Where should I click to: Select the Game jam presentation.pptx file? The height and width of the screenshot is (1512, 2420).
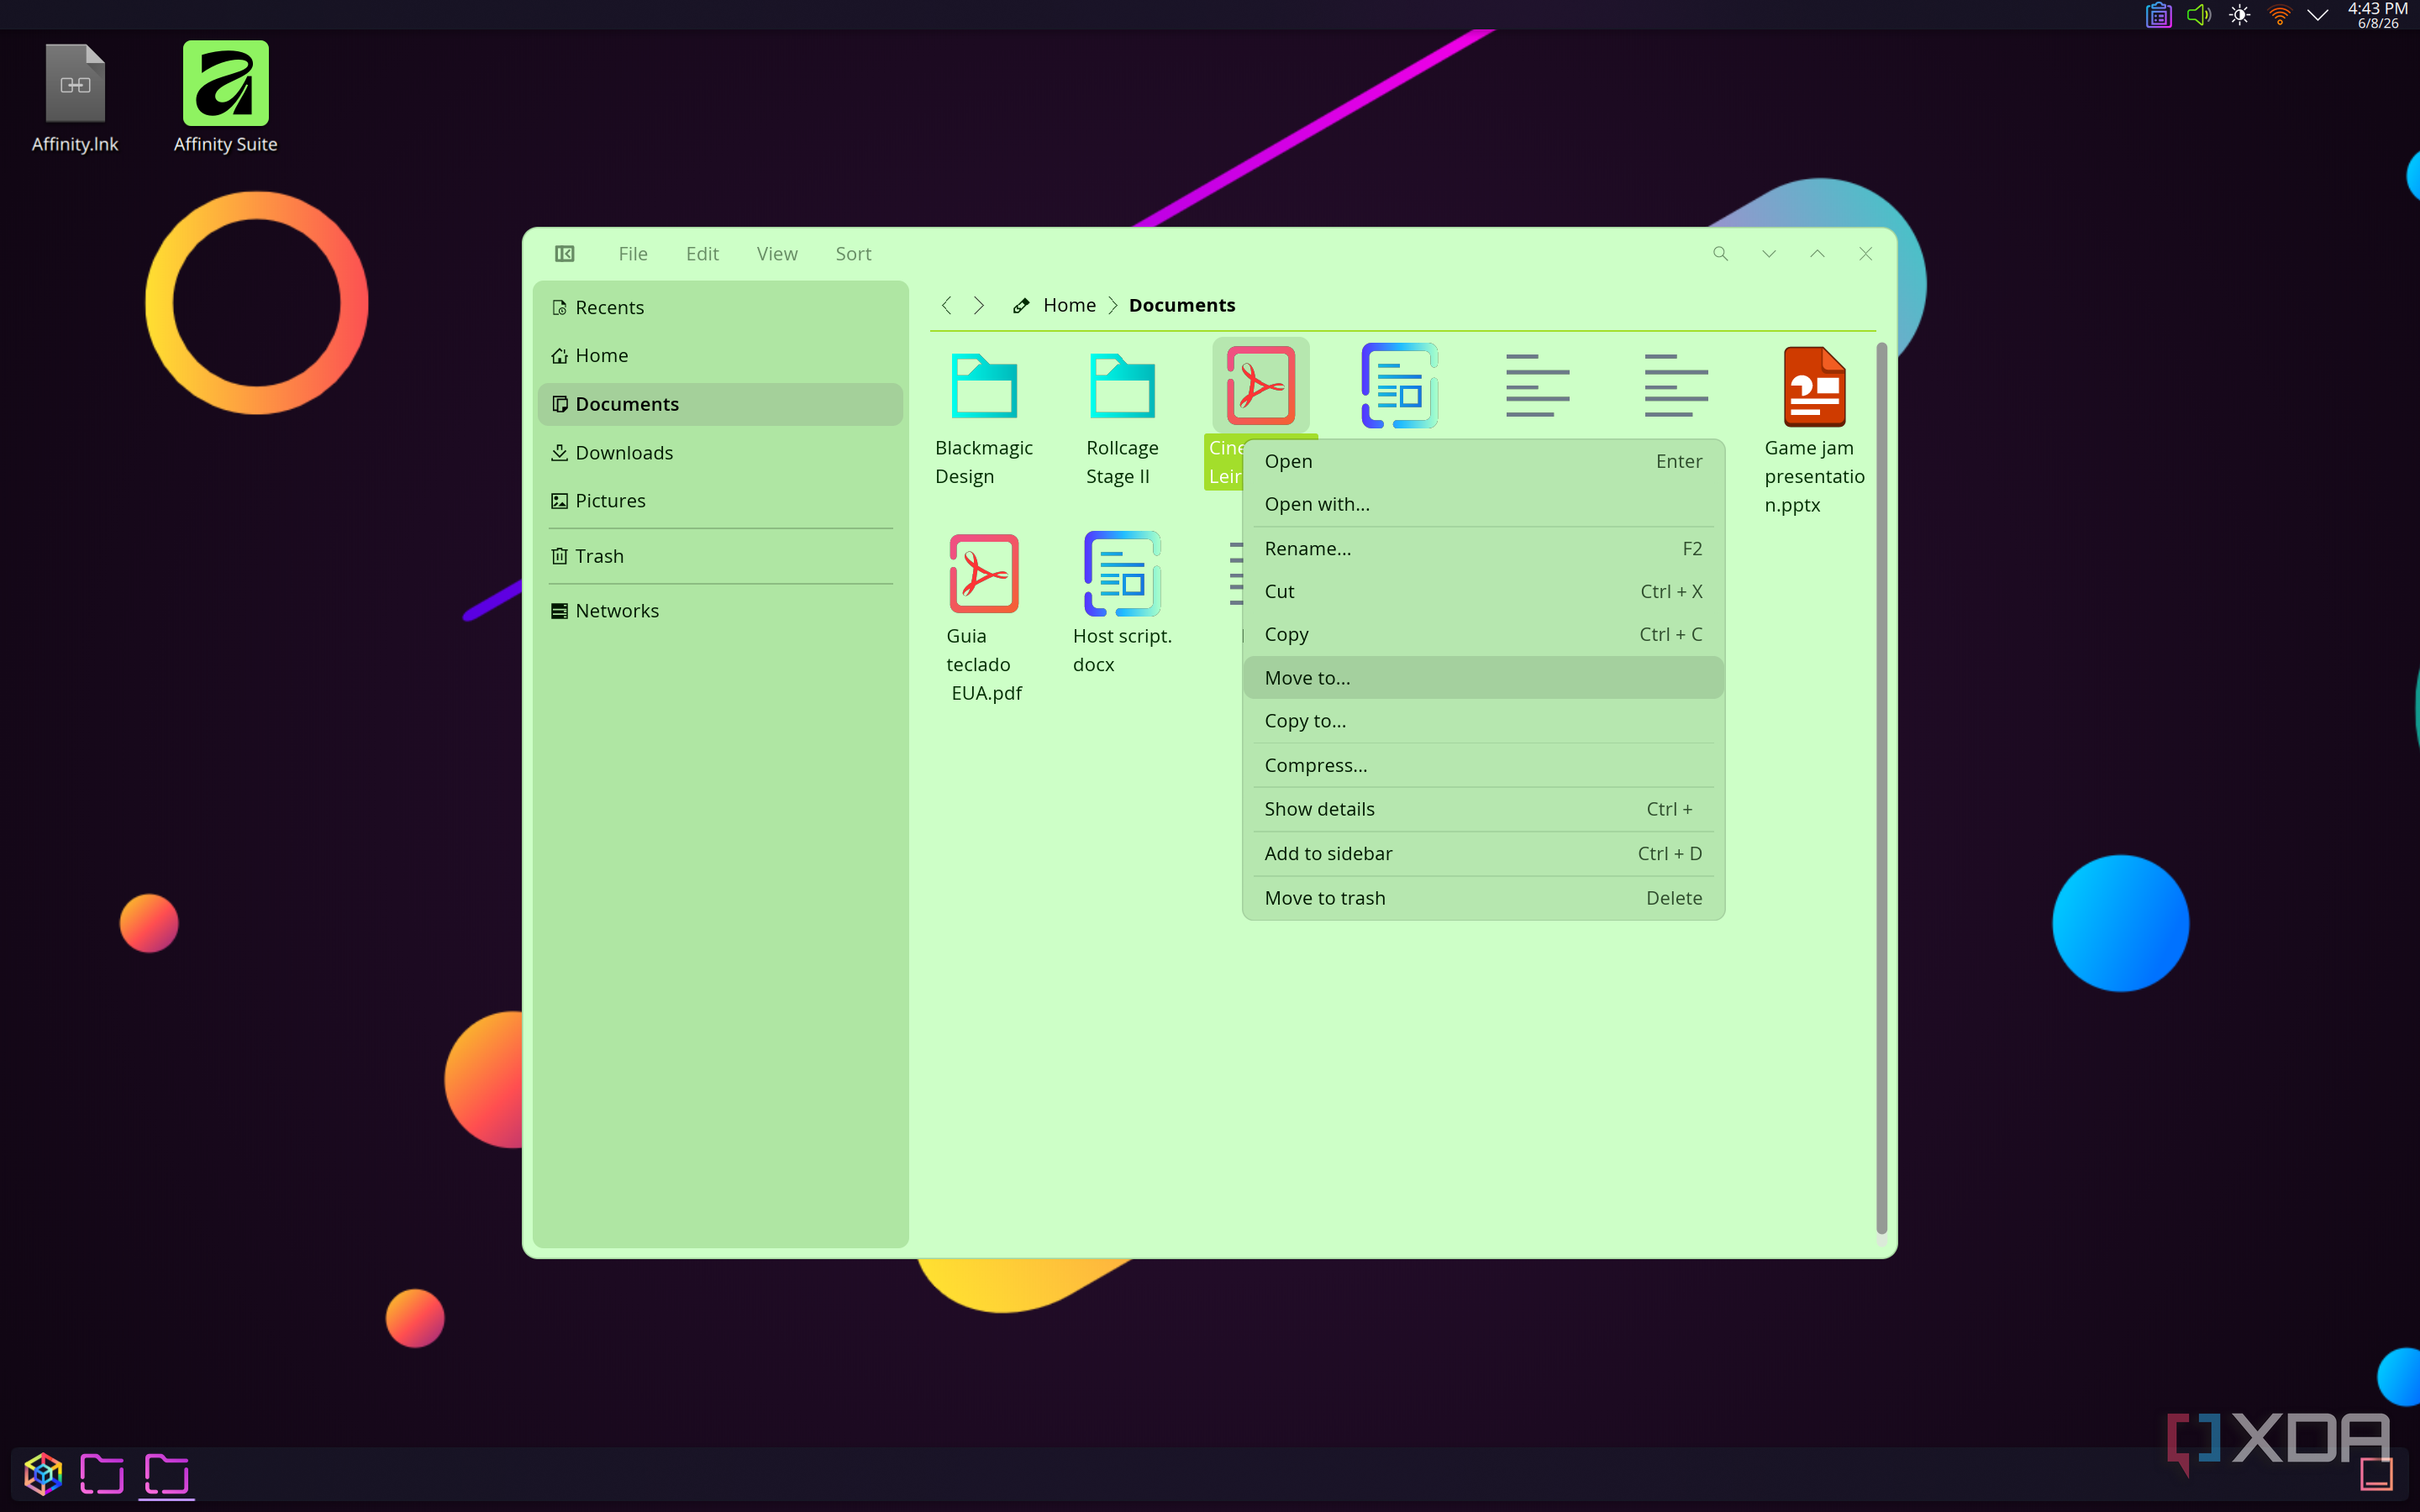coord(1814,431)
